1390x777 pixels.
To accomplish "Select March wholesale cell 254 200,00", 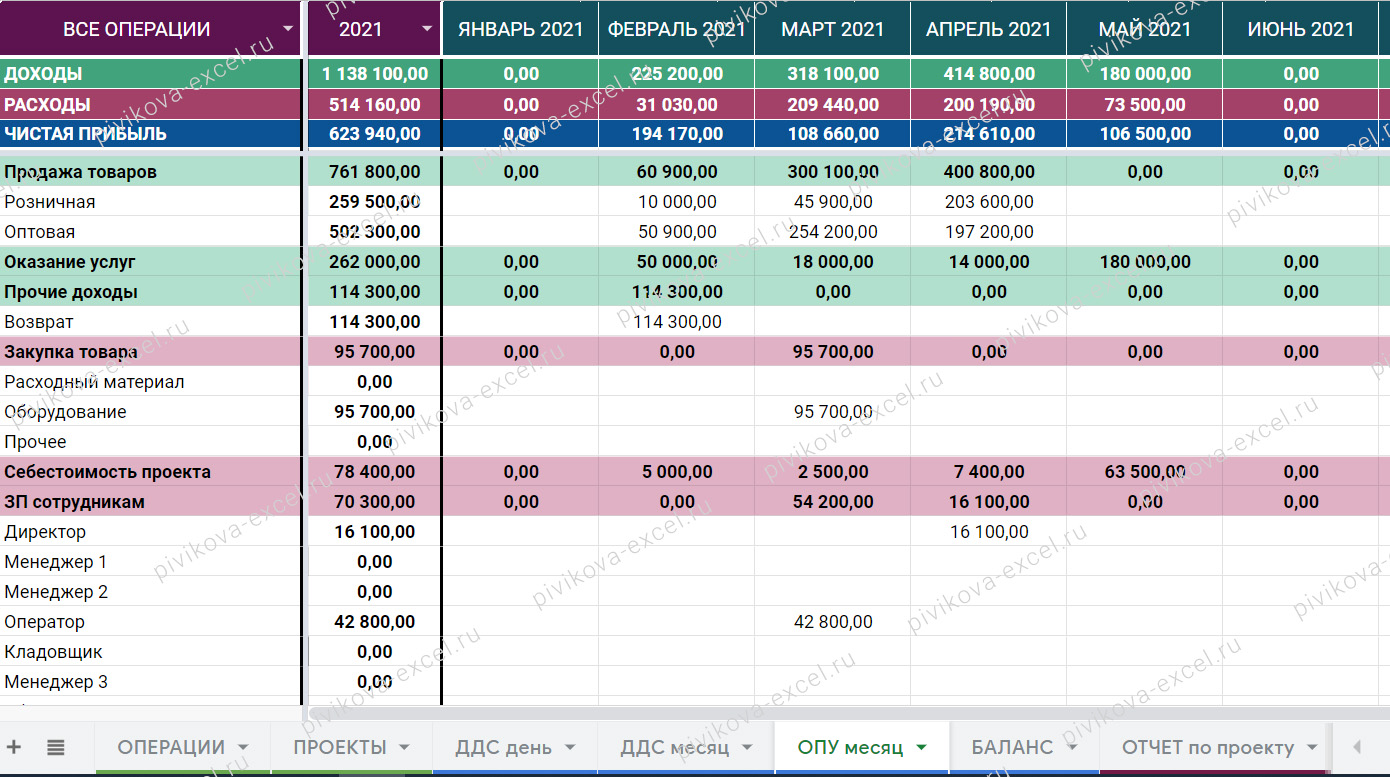I will [x=833, y=232].
